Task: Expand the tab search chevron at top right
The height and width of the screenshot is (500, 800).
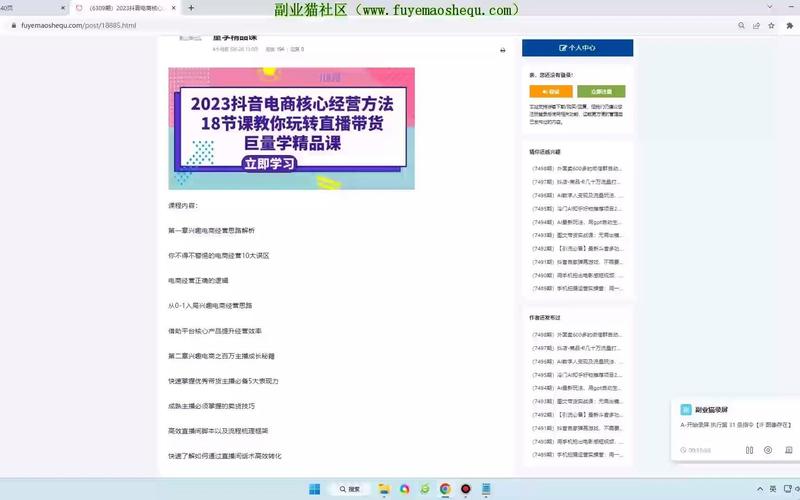Action: click(770, 7)
